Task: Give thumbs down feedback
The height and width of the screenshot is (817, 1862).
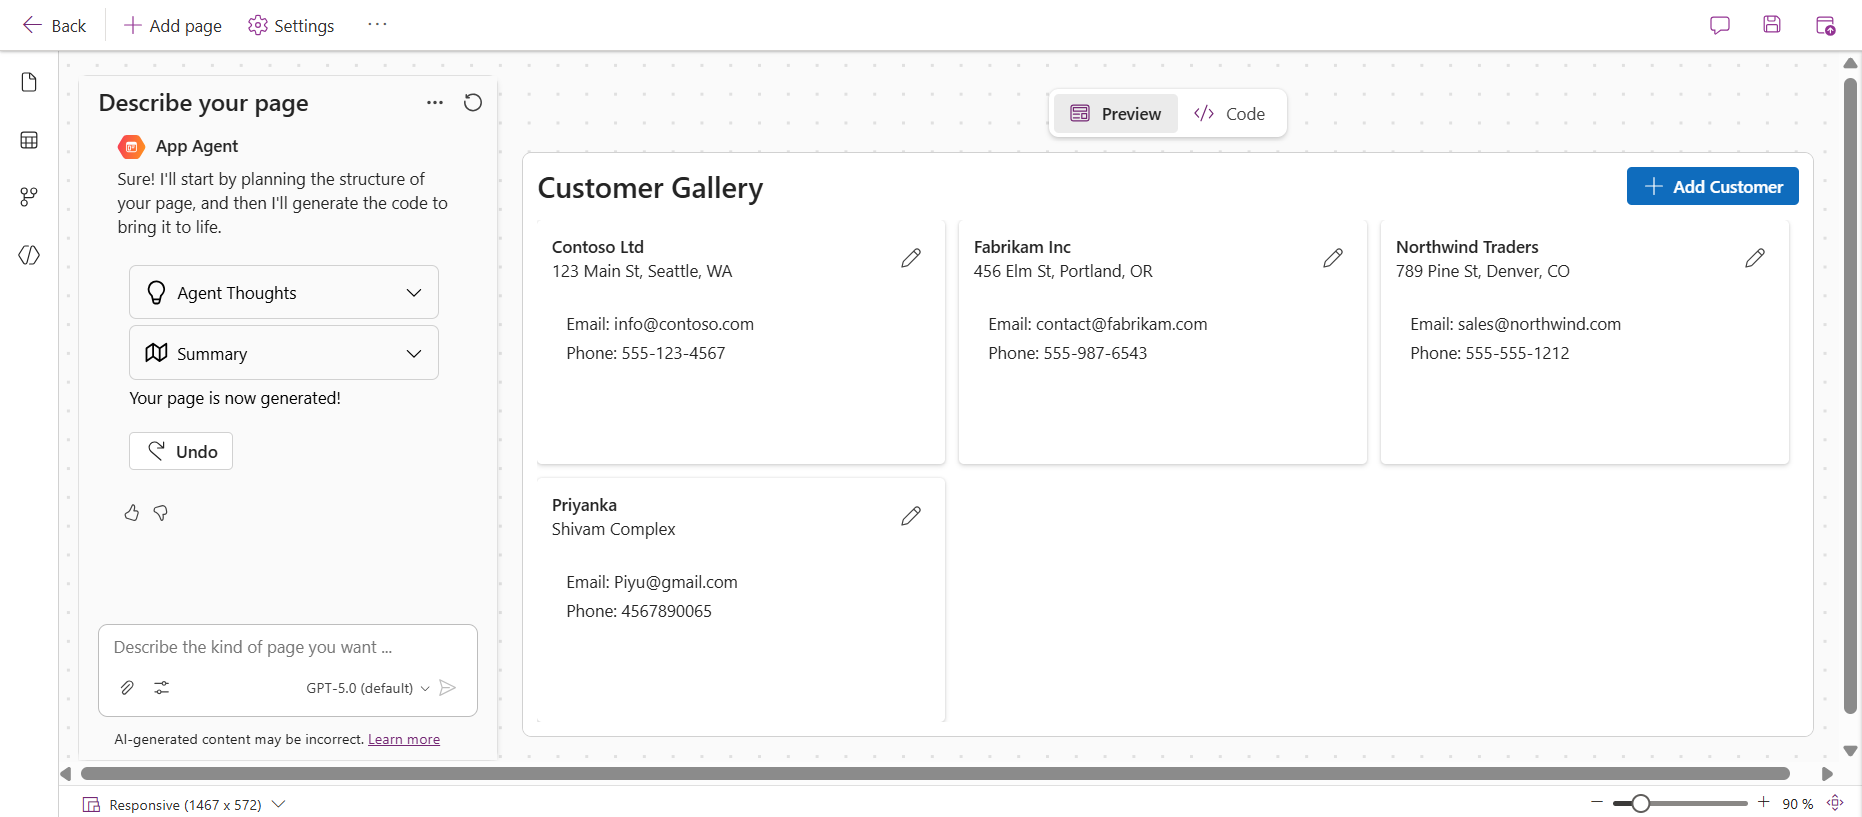Action: point(160,513)
